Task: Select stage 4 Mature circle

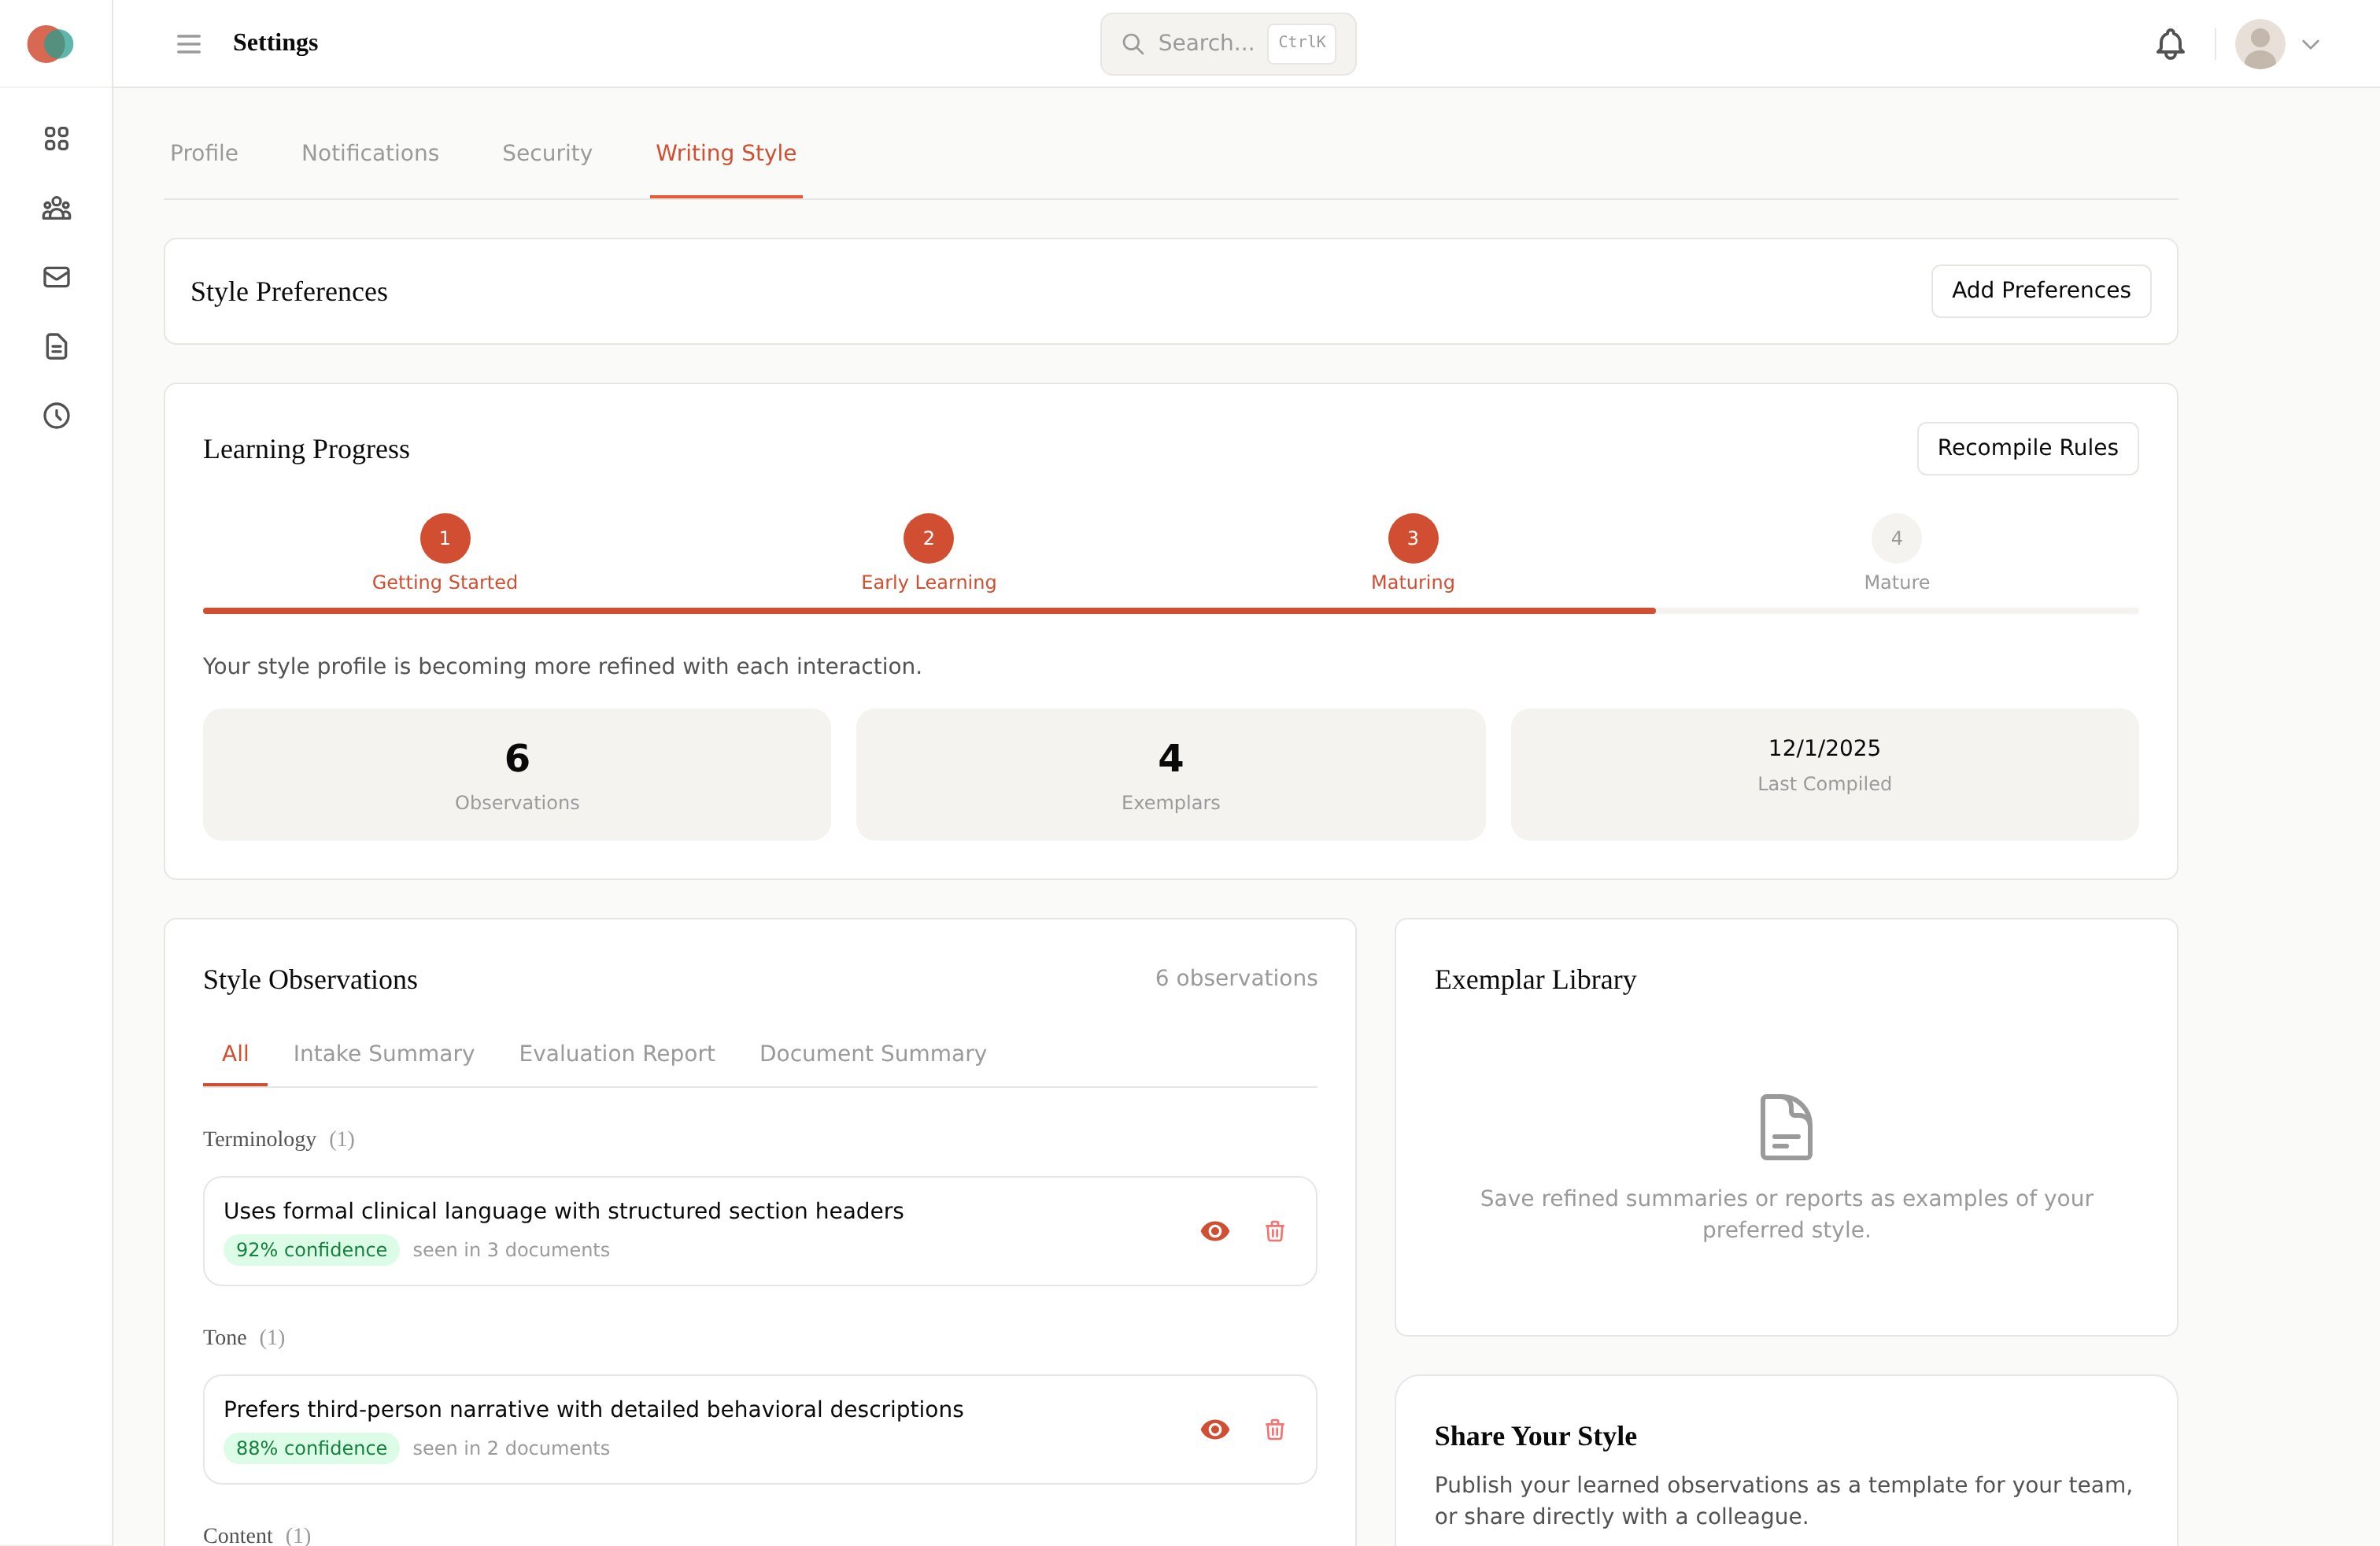Action: tap(1896, 538)
